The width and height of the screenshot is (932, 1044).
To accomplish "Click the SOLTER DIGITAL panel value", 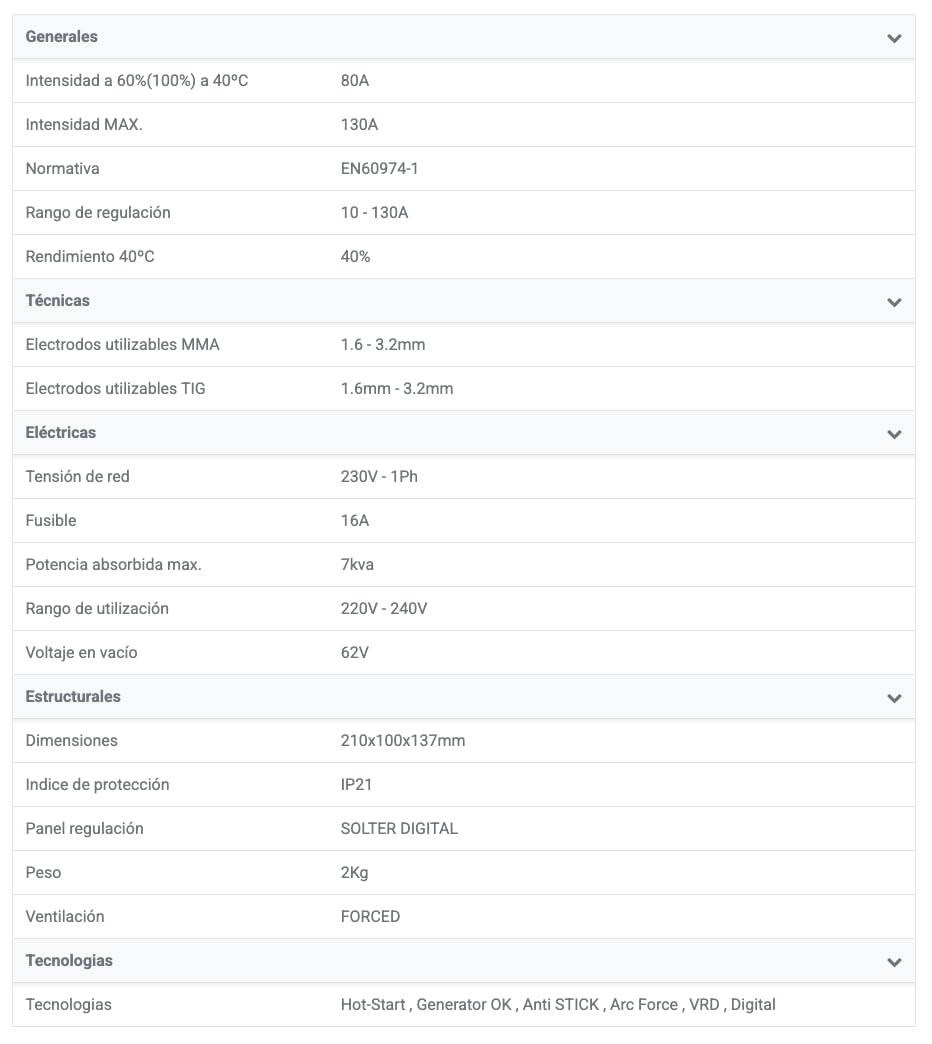I will 399,829.
